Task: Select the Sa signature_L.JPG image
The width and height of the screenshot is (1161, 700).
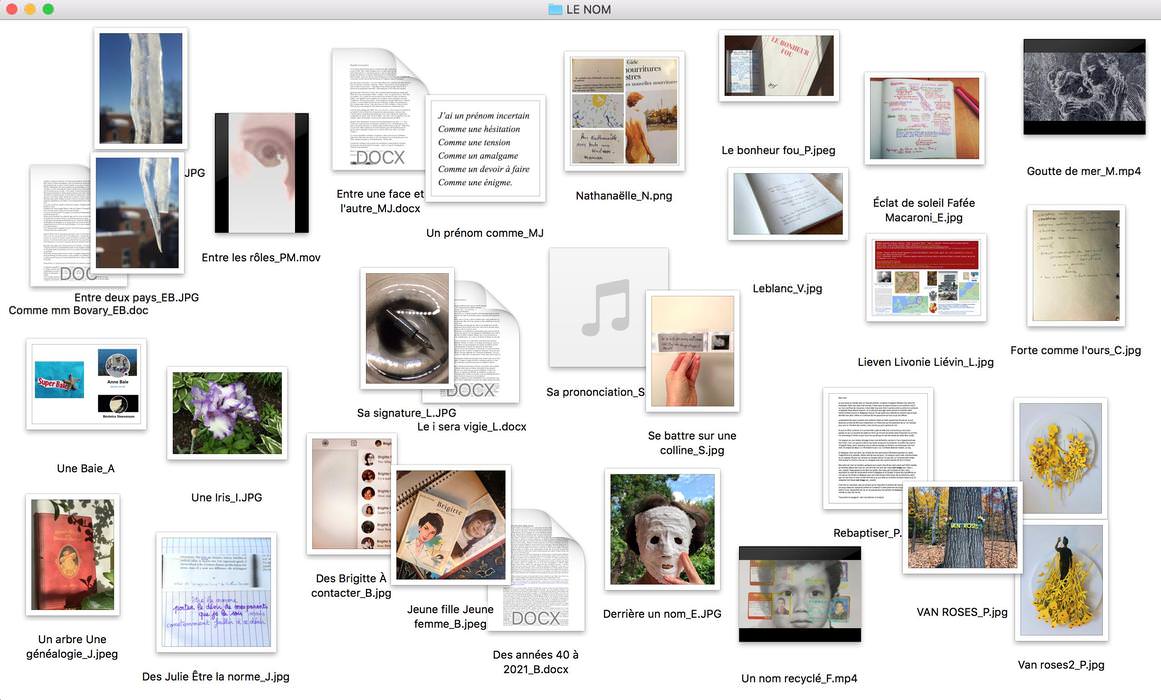Action: click(407, 328)
